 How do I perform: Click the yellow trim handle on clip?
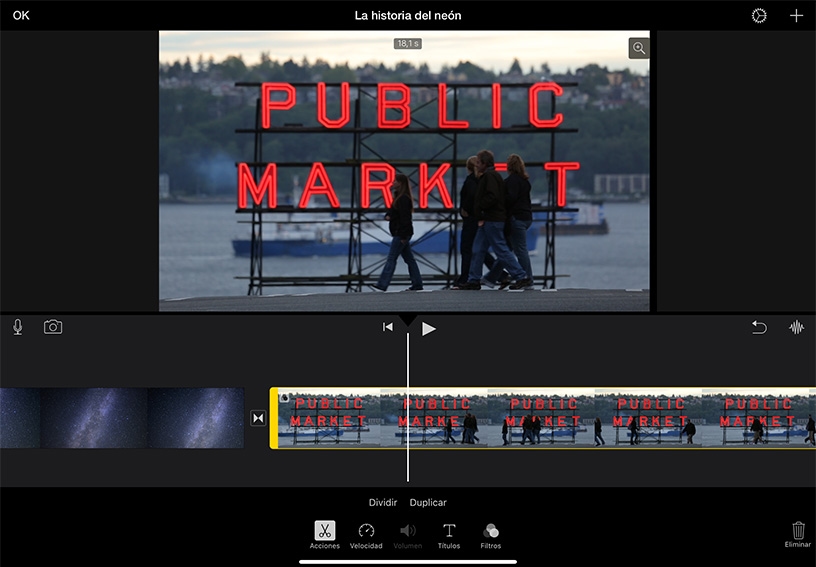pyautogui.click(x=274, y=418)
